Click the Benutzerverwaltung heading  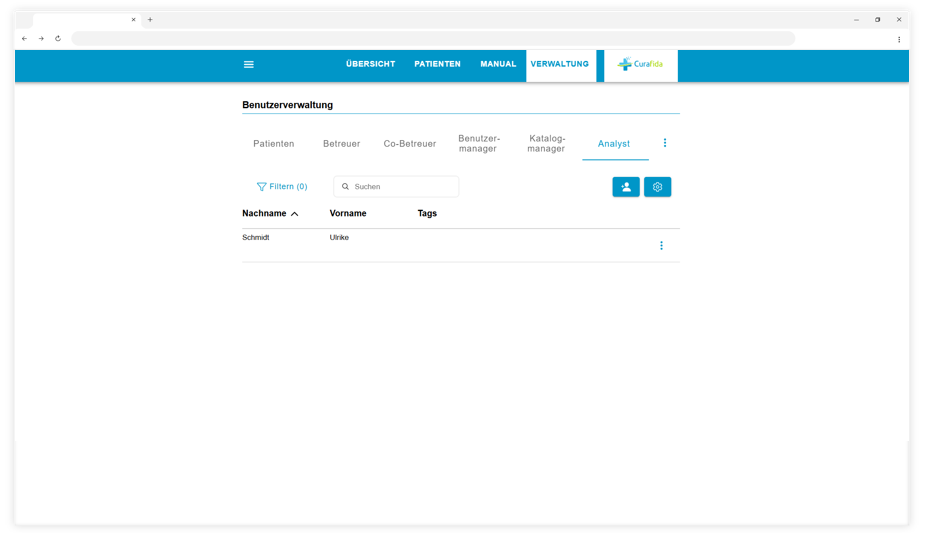coord(288,105)
